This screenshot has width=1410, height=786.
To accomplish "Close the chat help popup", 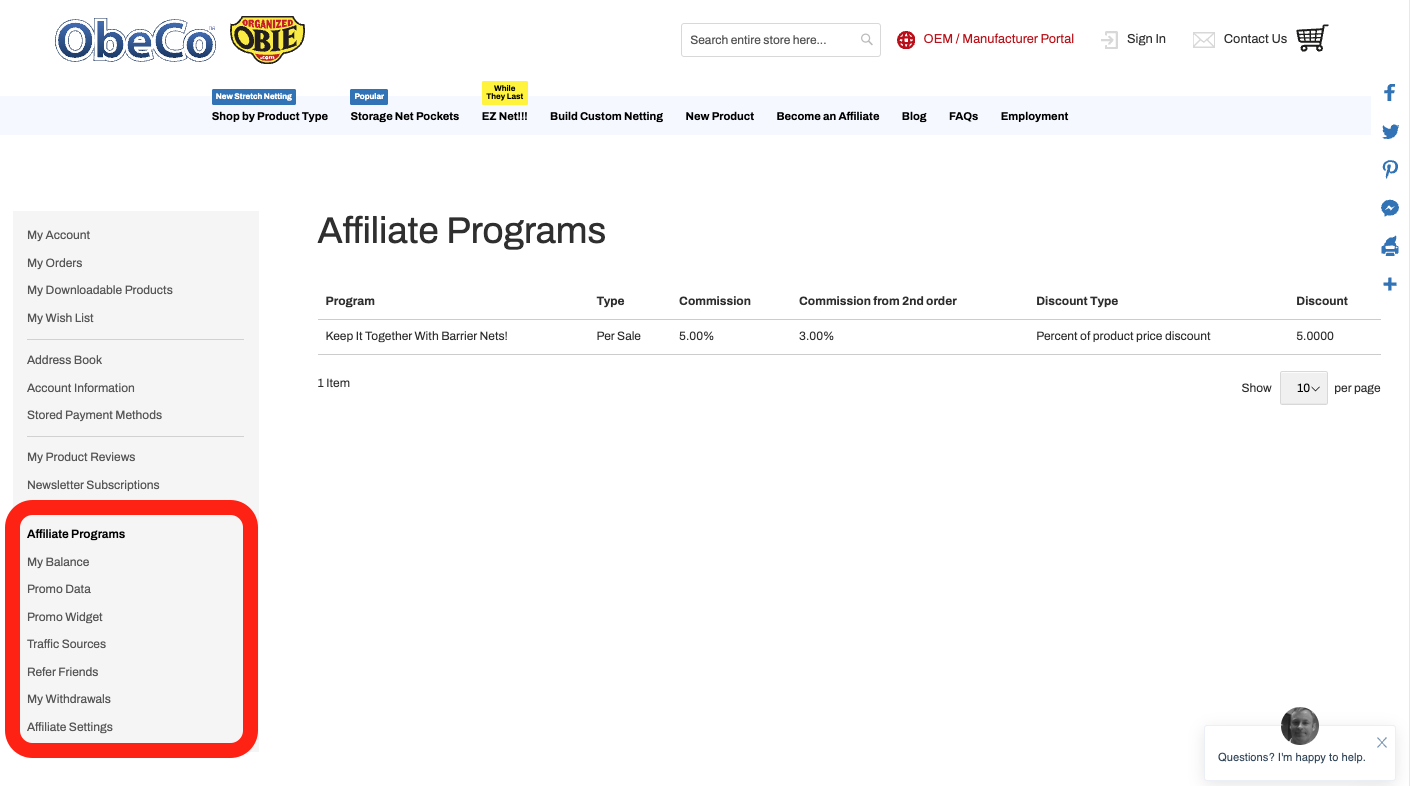I will pos(1381,742).
